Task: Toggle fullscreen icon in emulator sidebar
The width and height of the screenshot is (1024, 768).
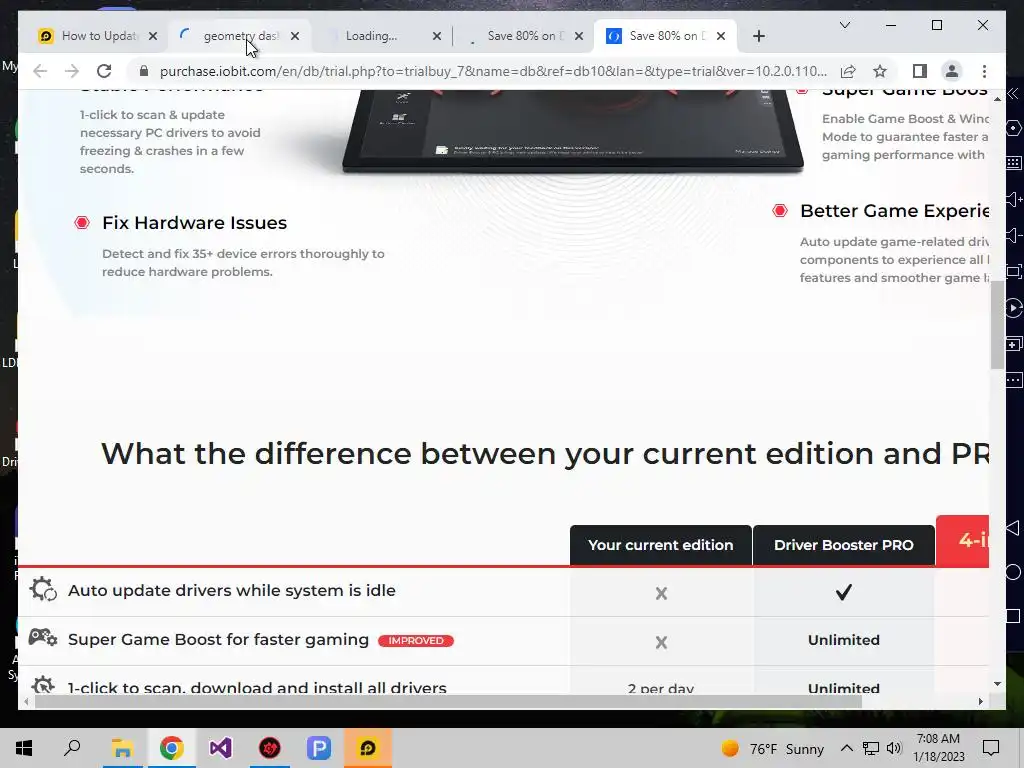Action: point(1014,272)
